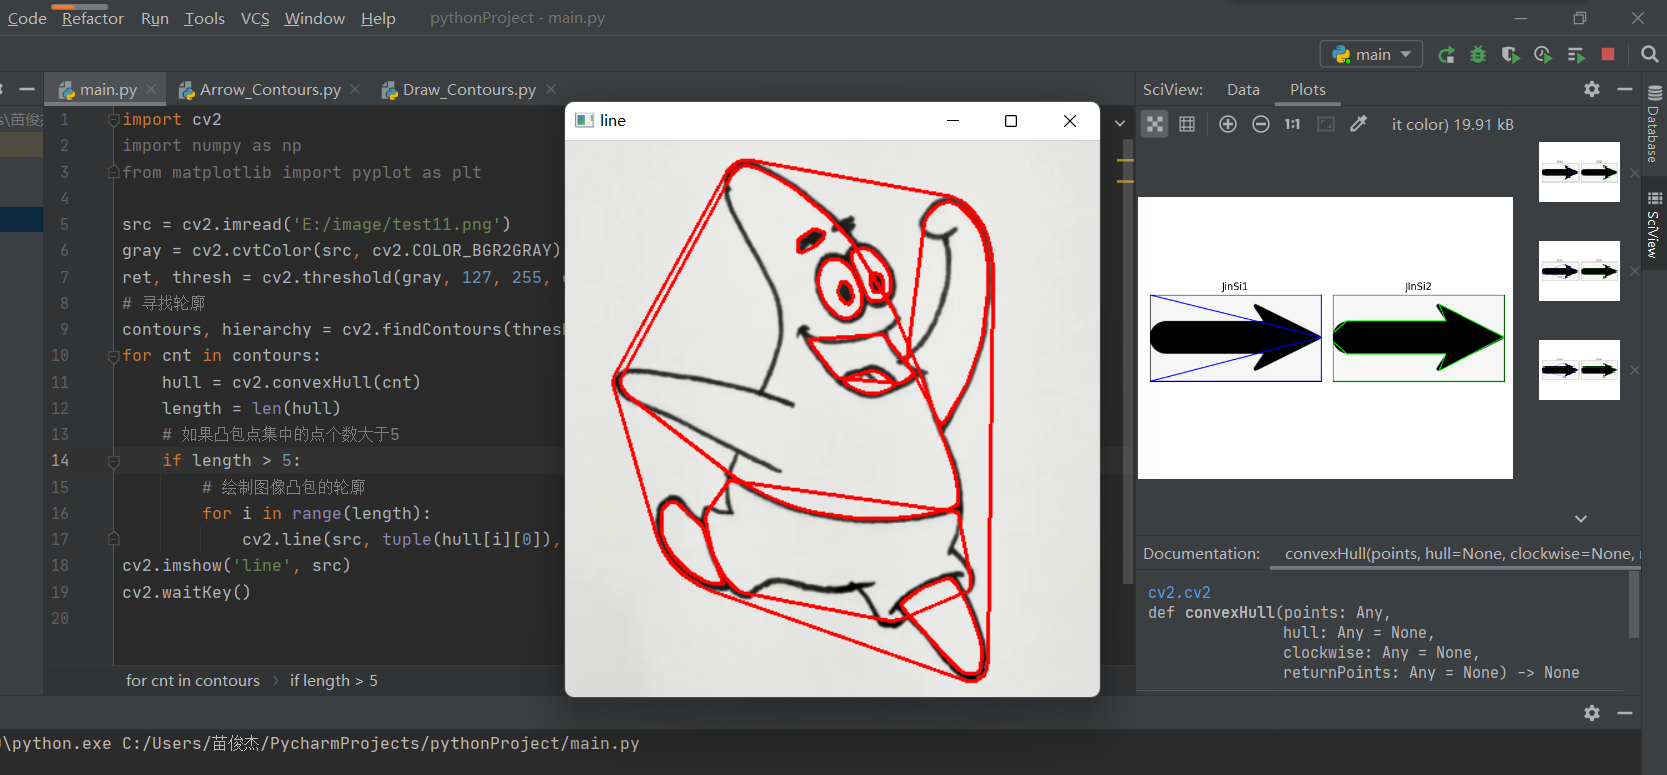Select the SciView Plots tab
The height and width of the screenshot is (775, 1667).
(x=1307, y=89)
